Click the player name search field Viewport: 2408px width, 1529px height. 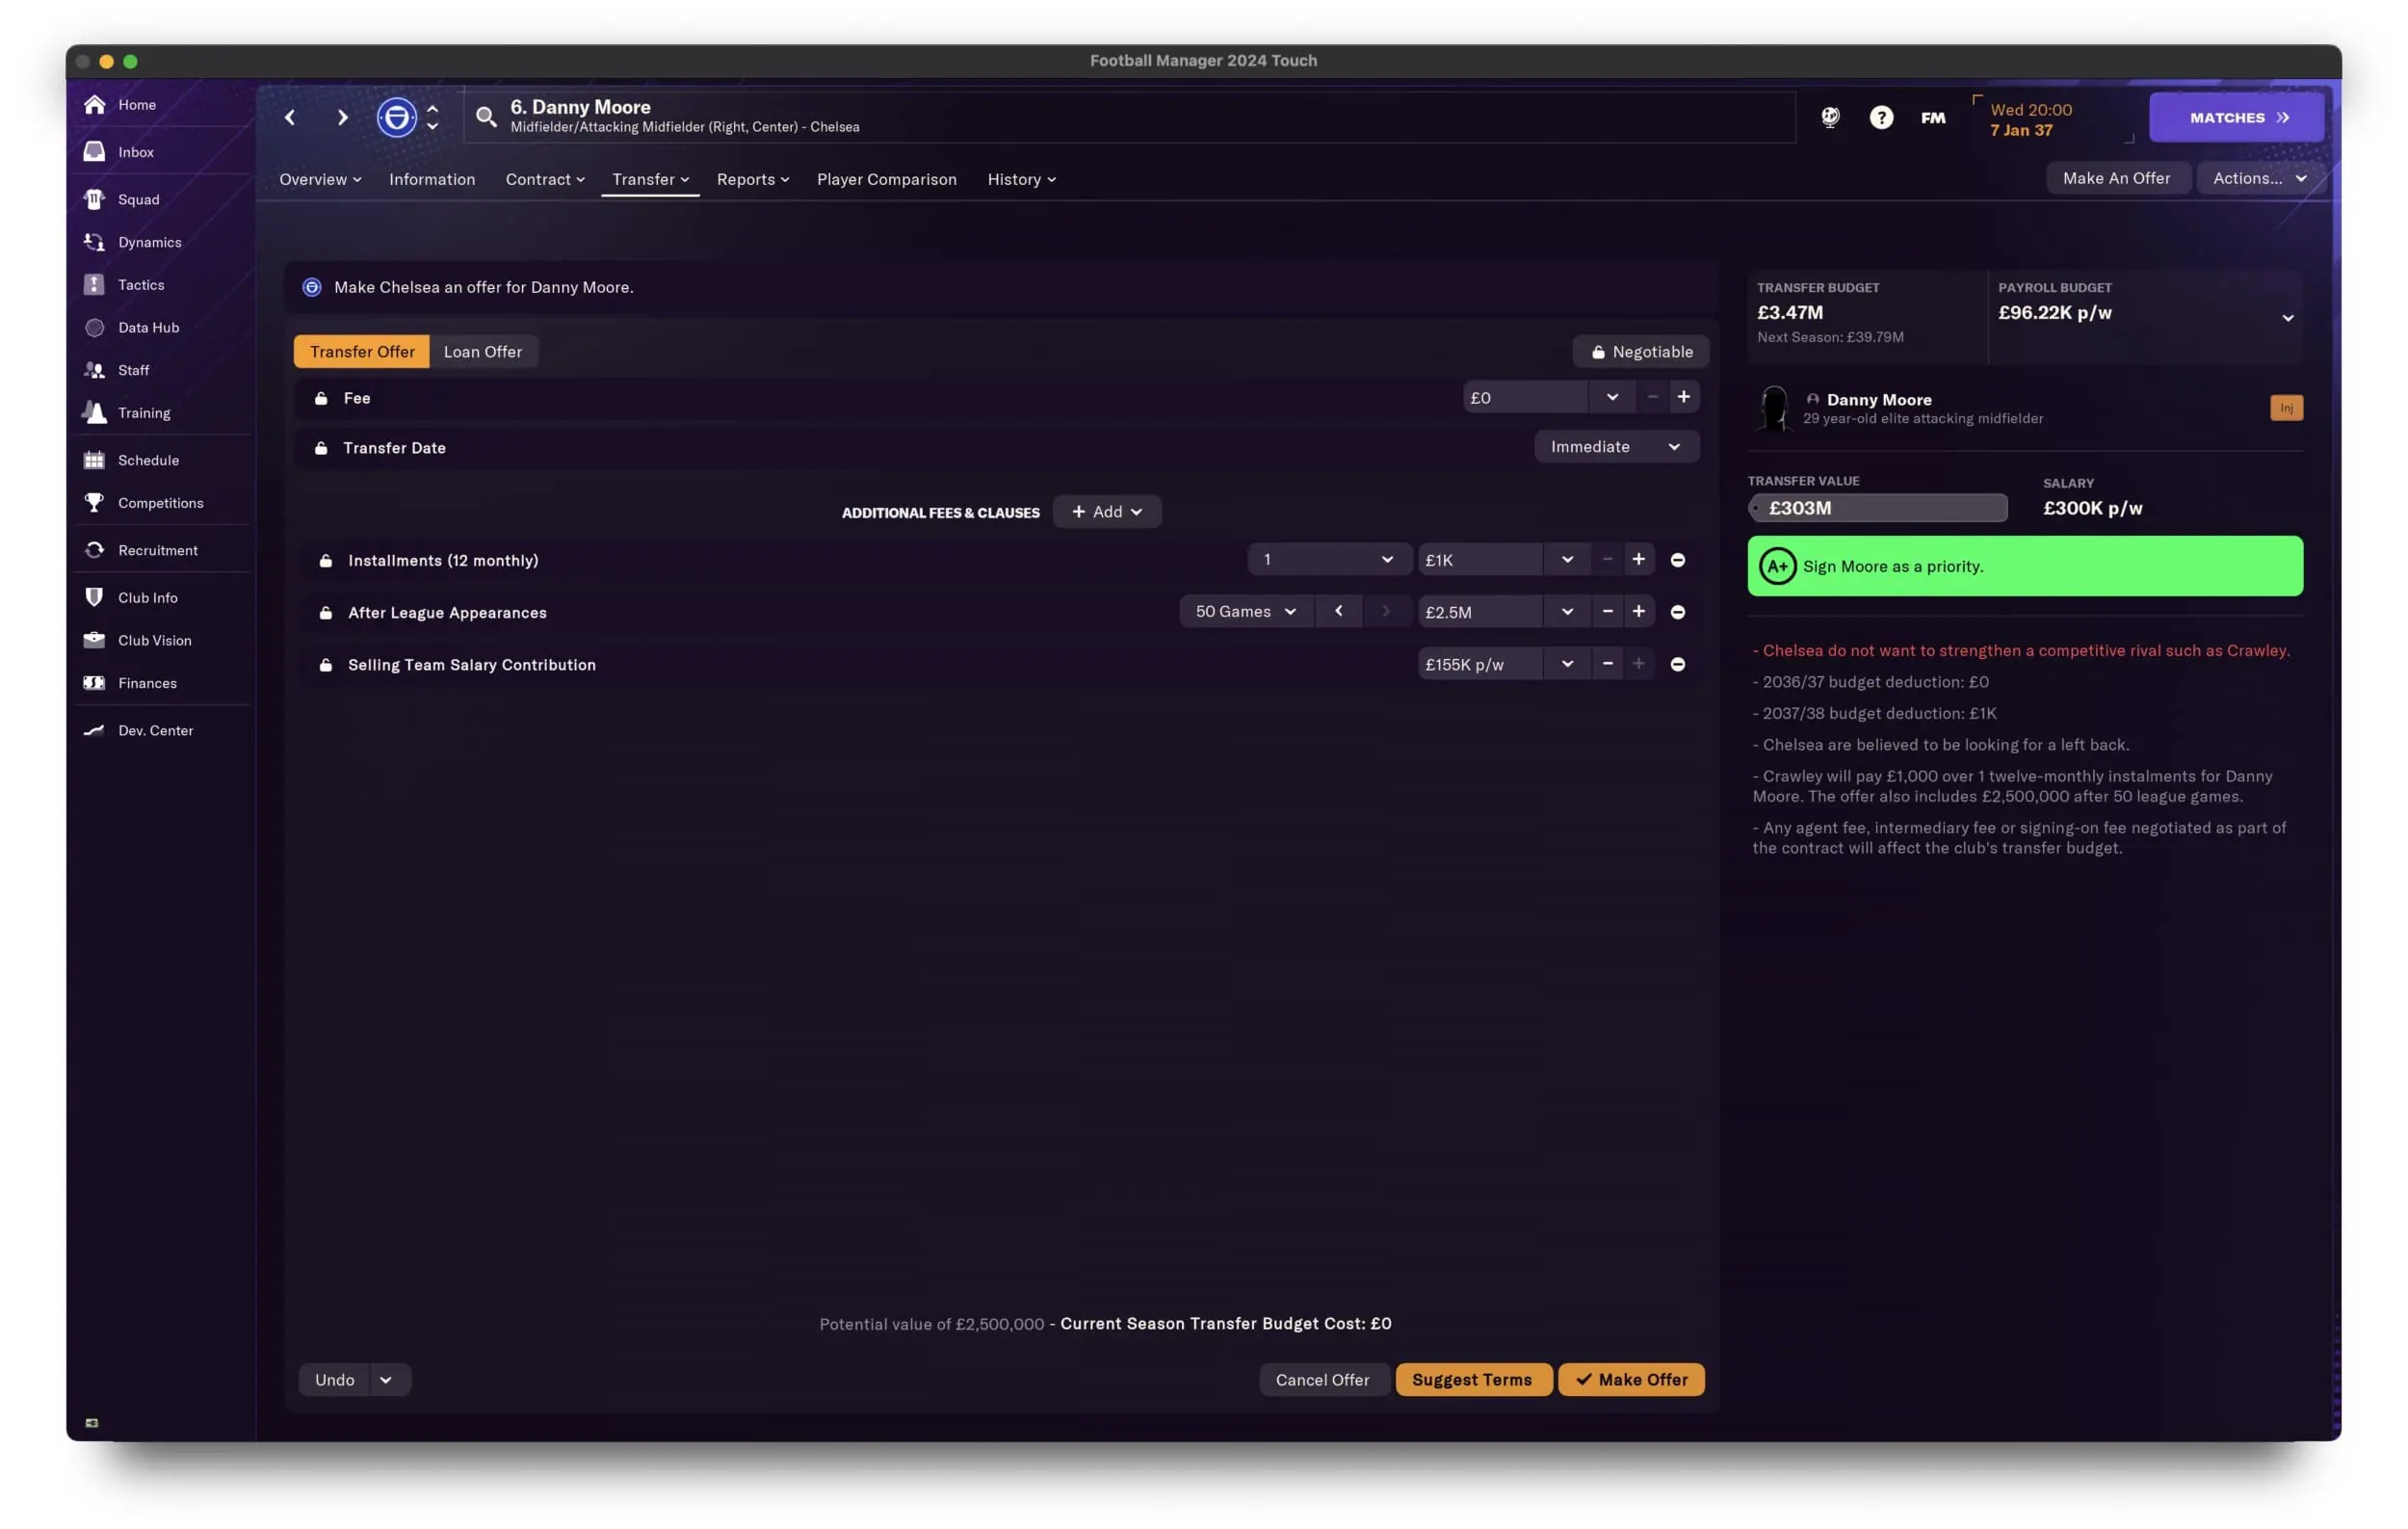click(1130, 117)
